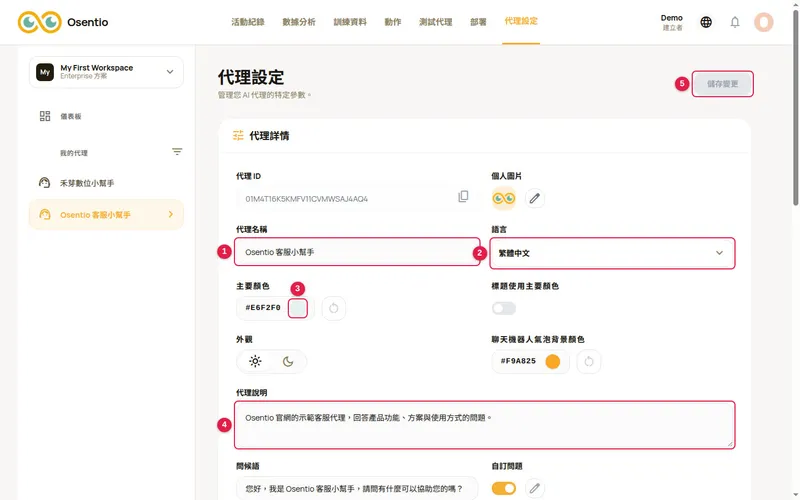
Task: Open the 語言 dropdown
Action: coord(612,253)
